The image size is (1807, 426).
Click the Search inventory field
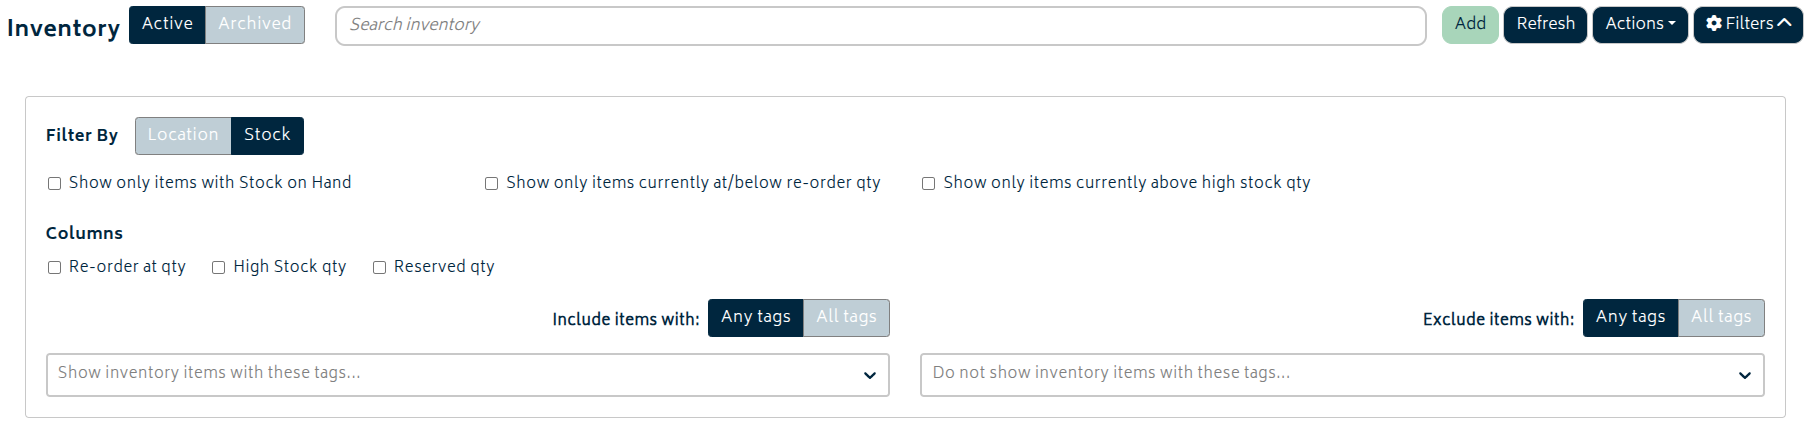click(880, 25)
